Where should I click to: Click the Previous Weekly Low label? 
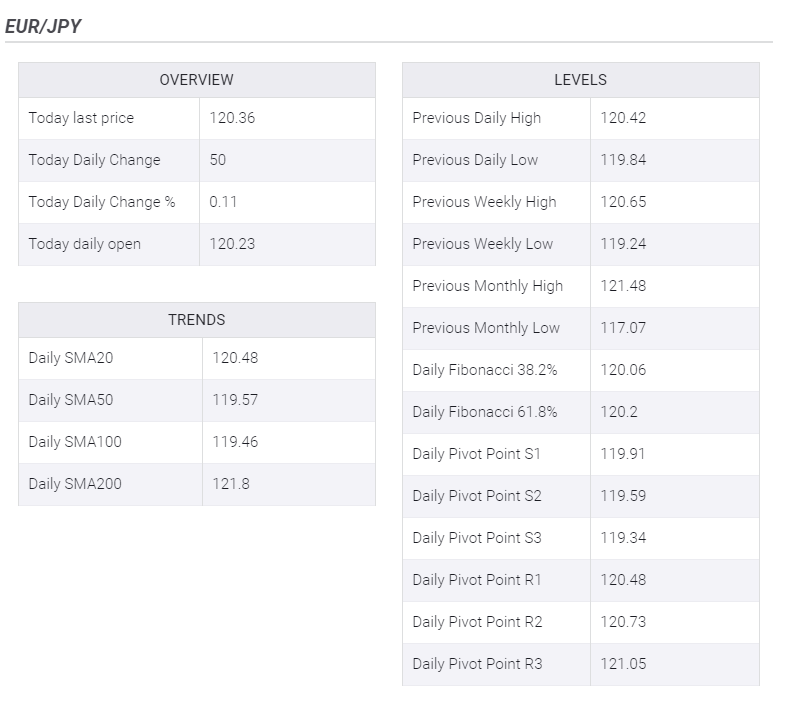pyautogui.click(x=482, y=244)
